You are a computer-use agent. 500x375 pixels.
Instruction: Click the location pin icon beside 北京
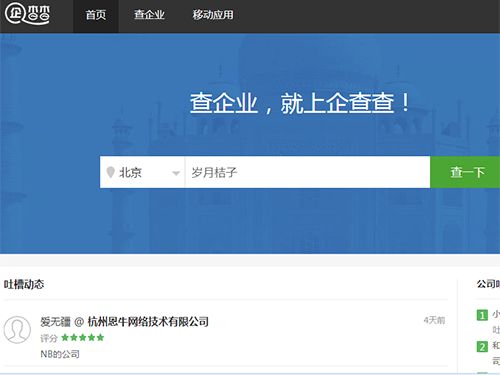(110, 172)
